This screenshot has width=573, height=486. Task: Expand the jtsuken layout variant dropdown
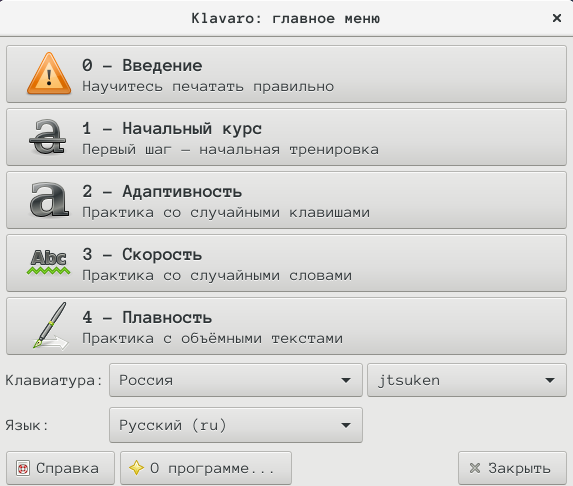click(467, 380)
